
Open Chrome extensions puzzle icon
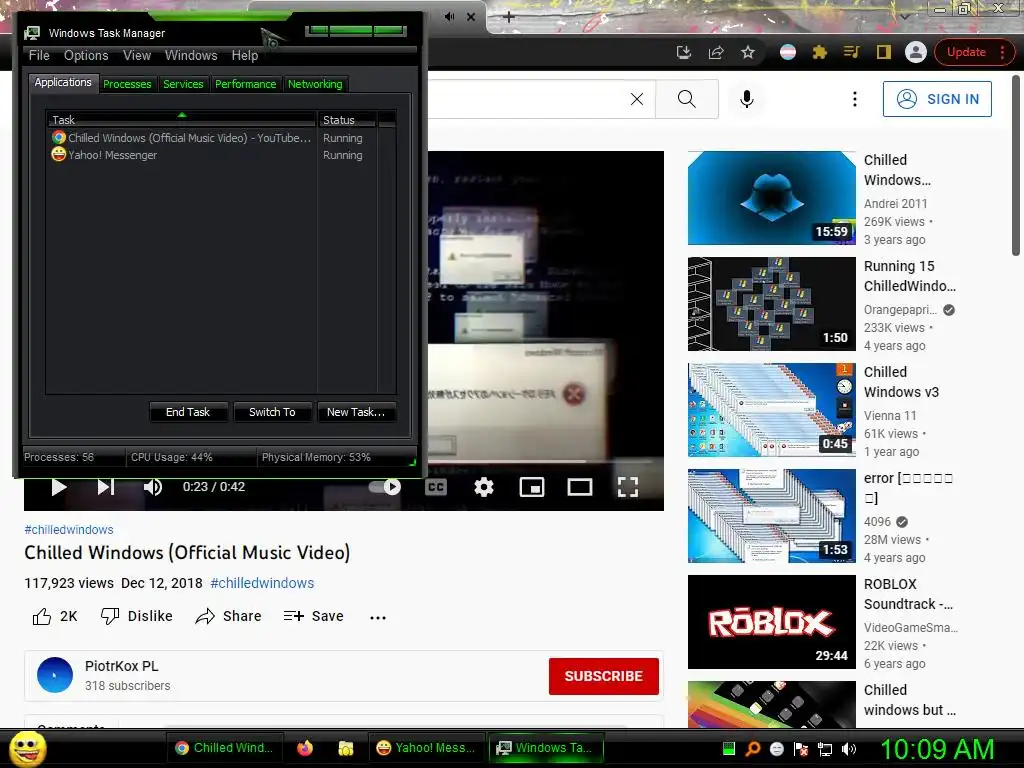pos(819,52)
